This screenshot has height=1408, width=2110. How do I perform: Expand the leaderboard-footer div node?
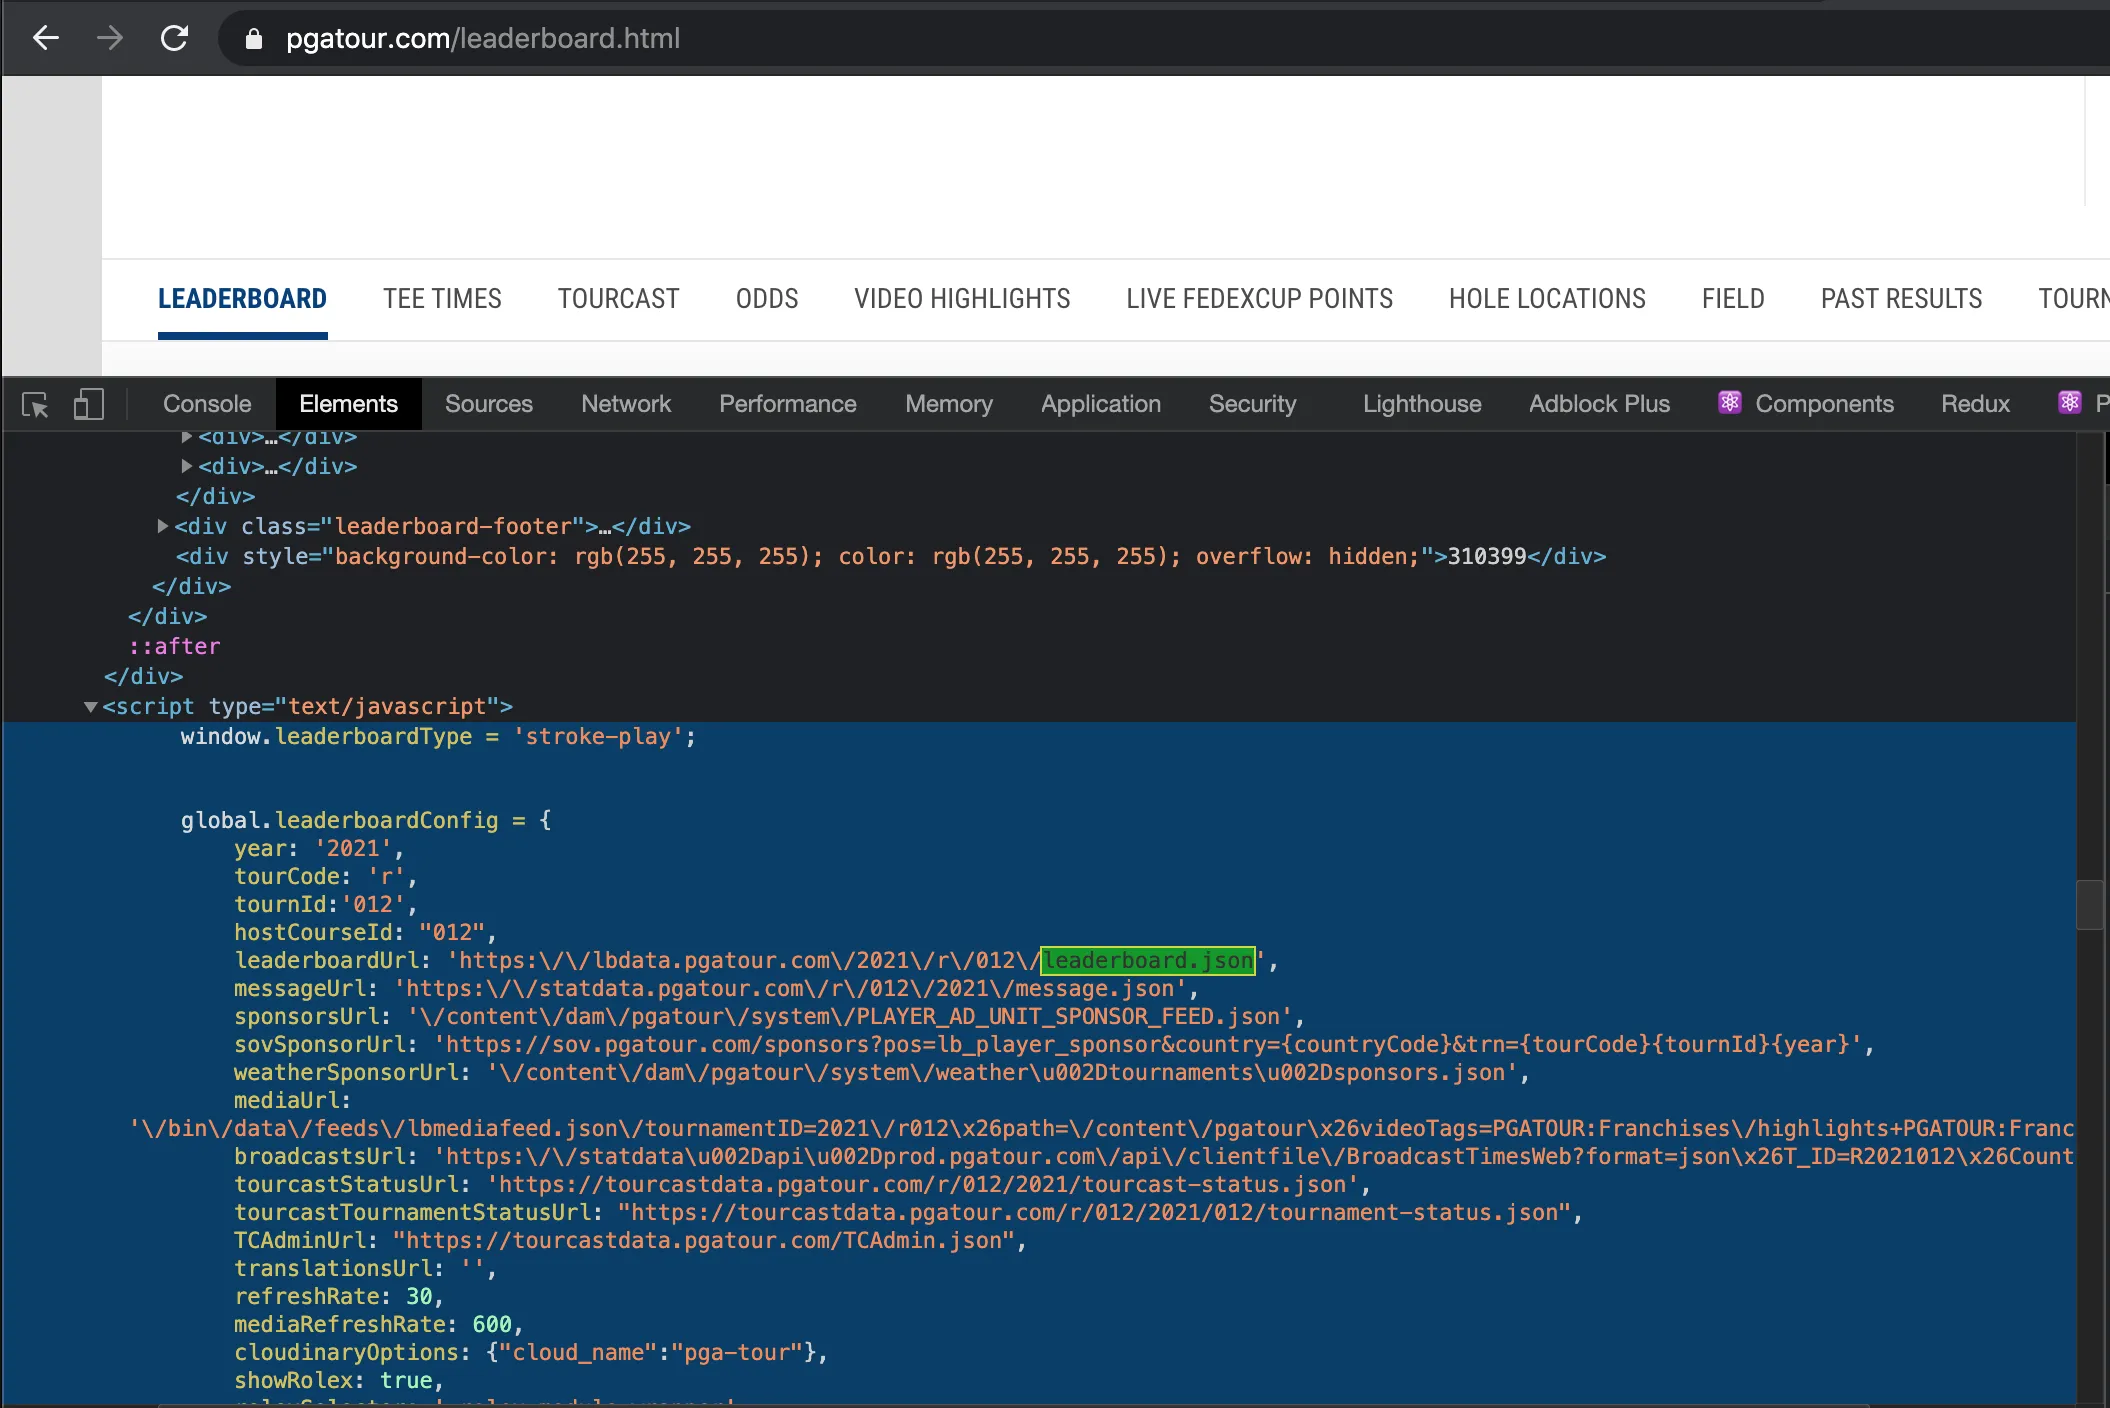162,526
